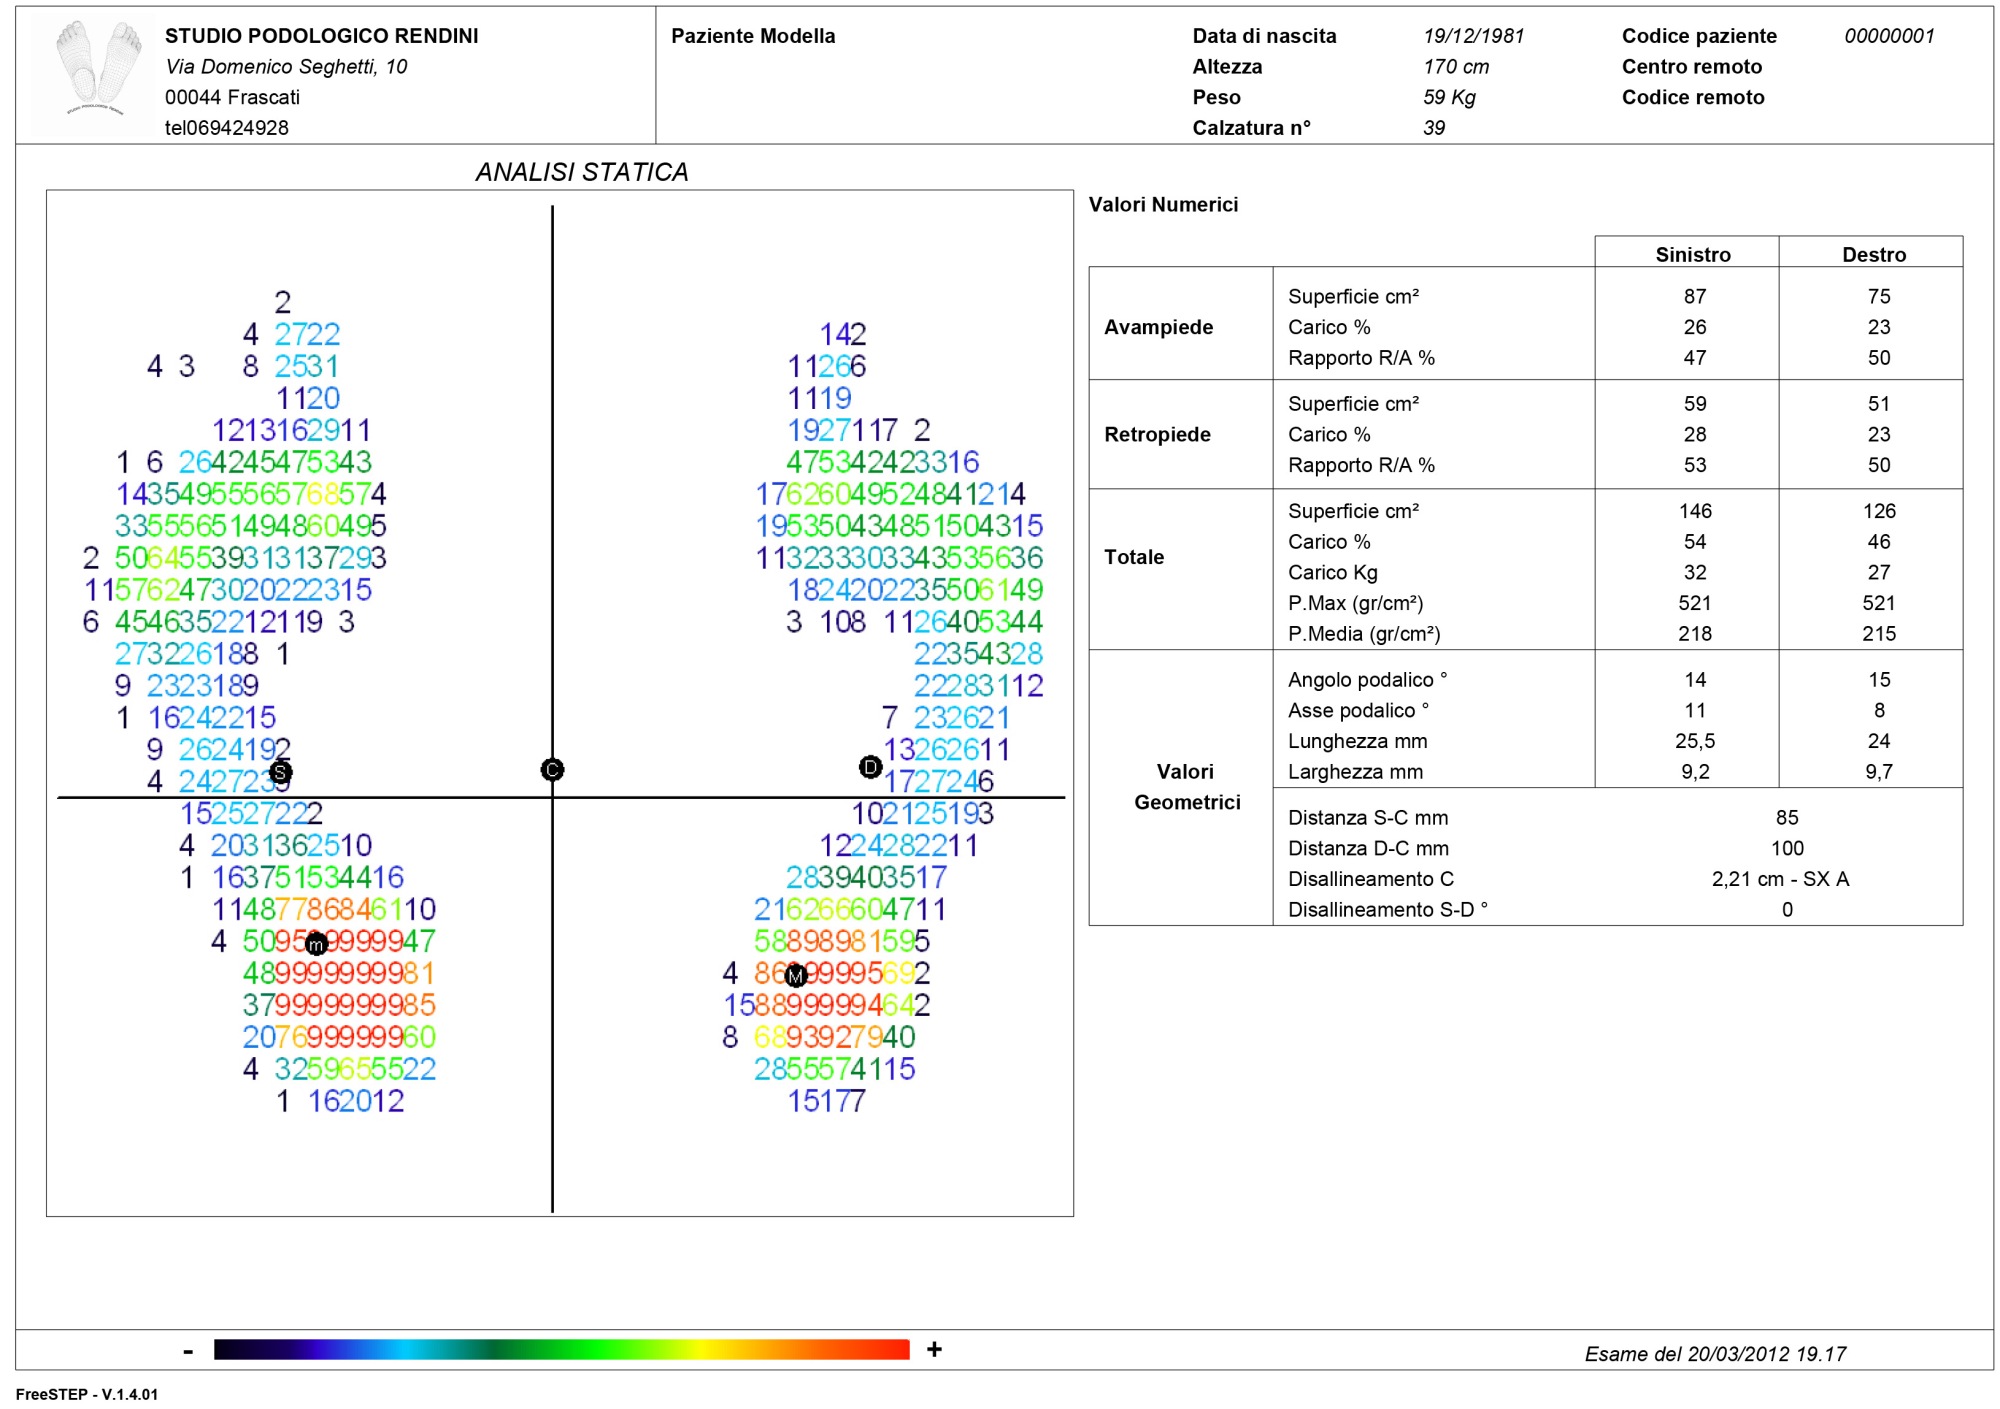The image size is (2000, 1409).
Task: Click Totale Superficie Sinistro value 146
Action: coord(1695,510)
